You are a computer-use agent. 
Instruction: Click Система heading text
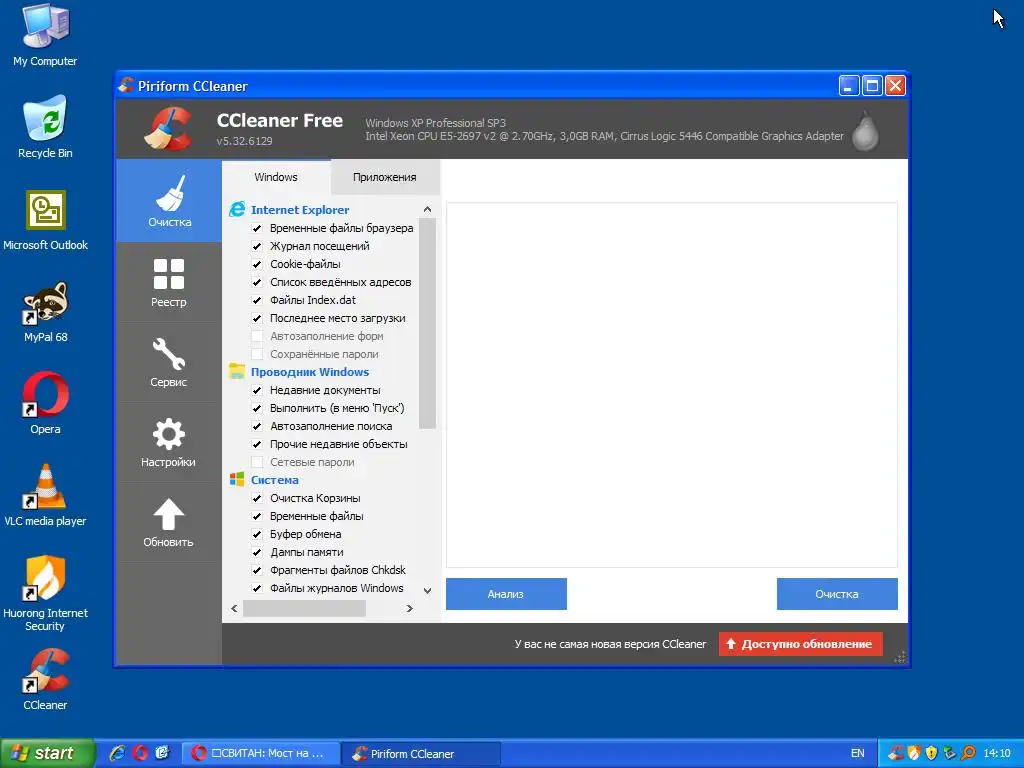pyautogui.click(x=275, y=479)
